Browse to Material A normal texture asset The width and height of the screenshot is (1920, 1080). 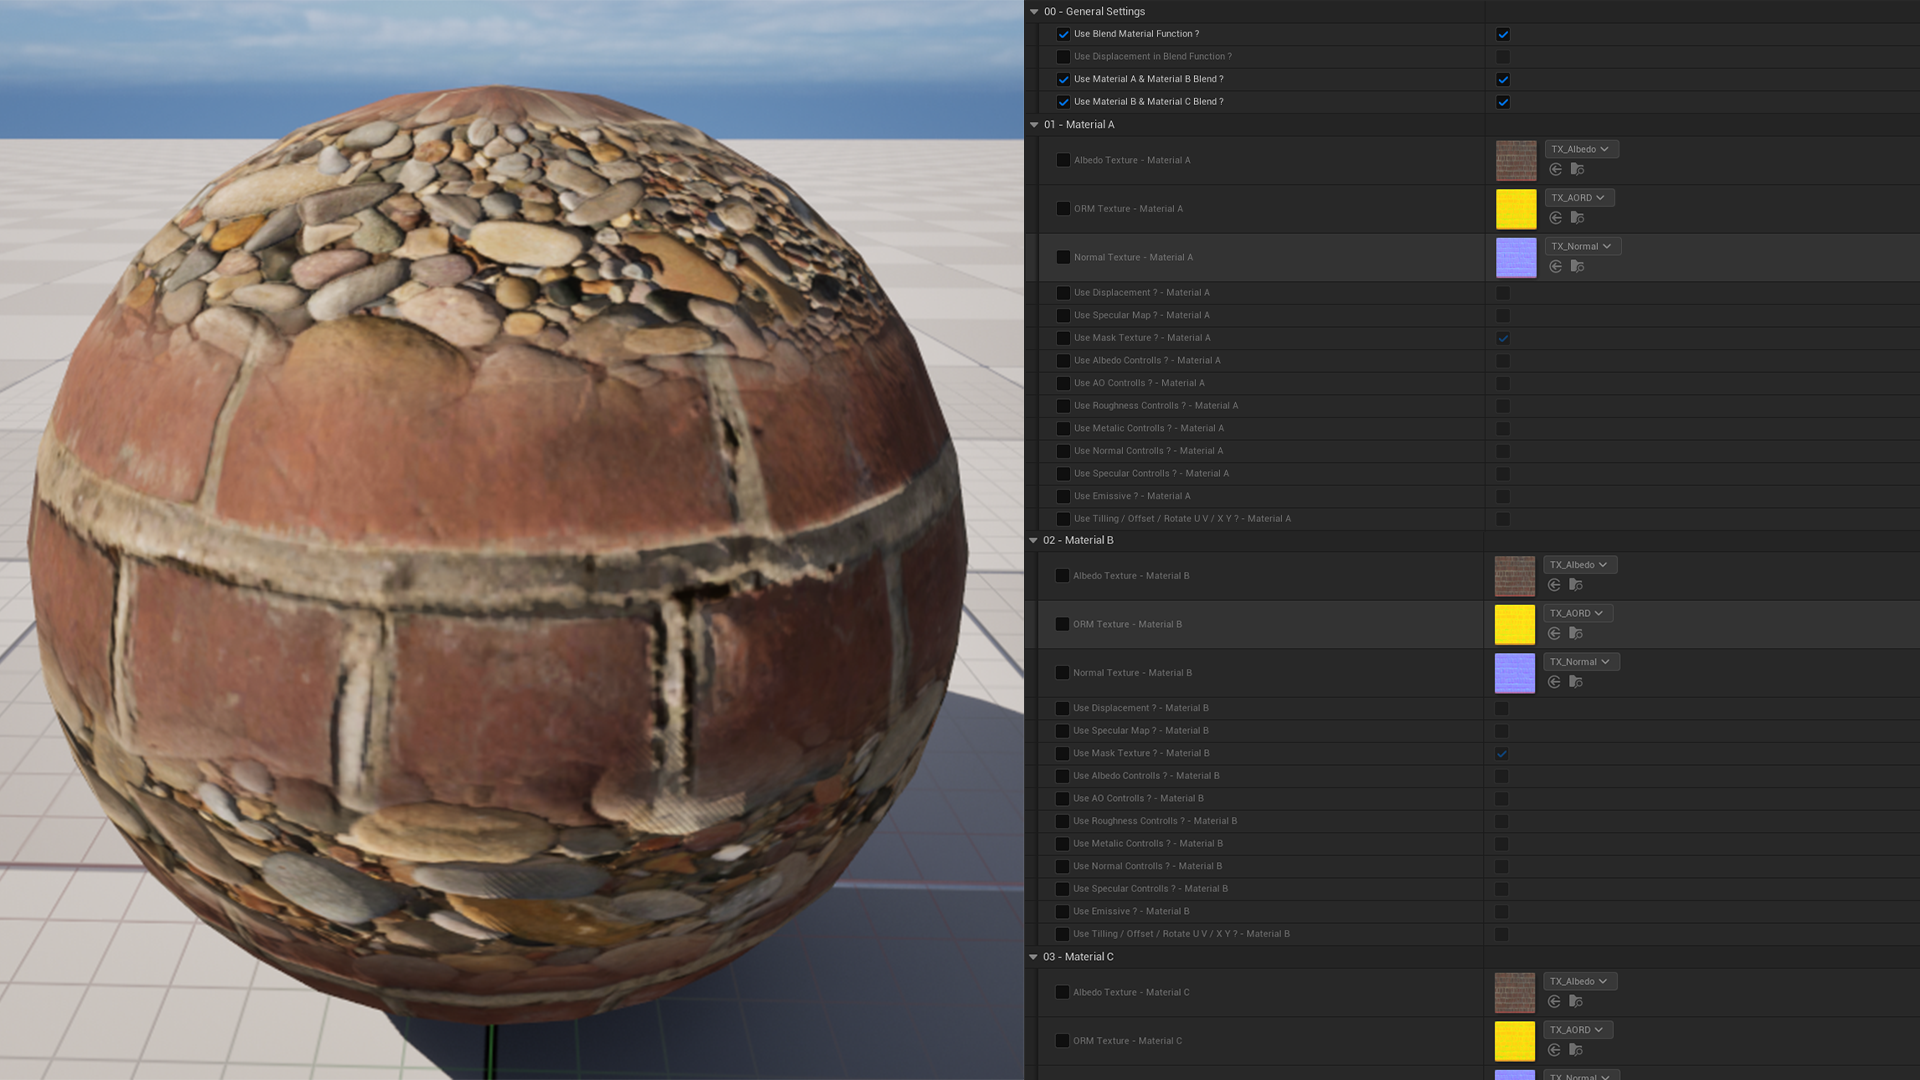[x=1577, y=266]
